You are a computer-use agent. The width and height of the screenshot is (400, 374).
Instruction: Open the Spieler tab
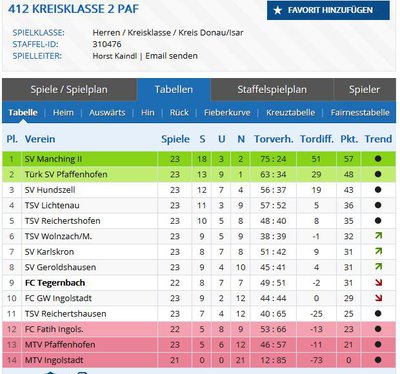(x=364, y=90)
